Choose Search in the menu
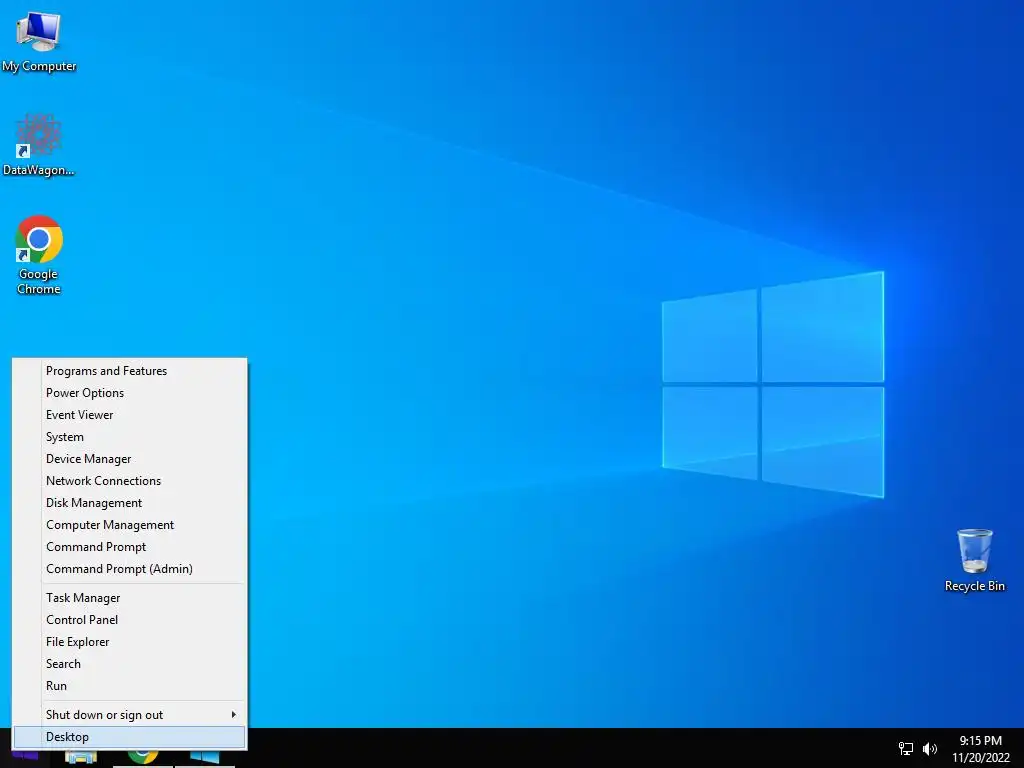Viewport: 1024px width, 768px height. pos(129,664)
